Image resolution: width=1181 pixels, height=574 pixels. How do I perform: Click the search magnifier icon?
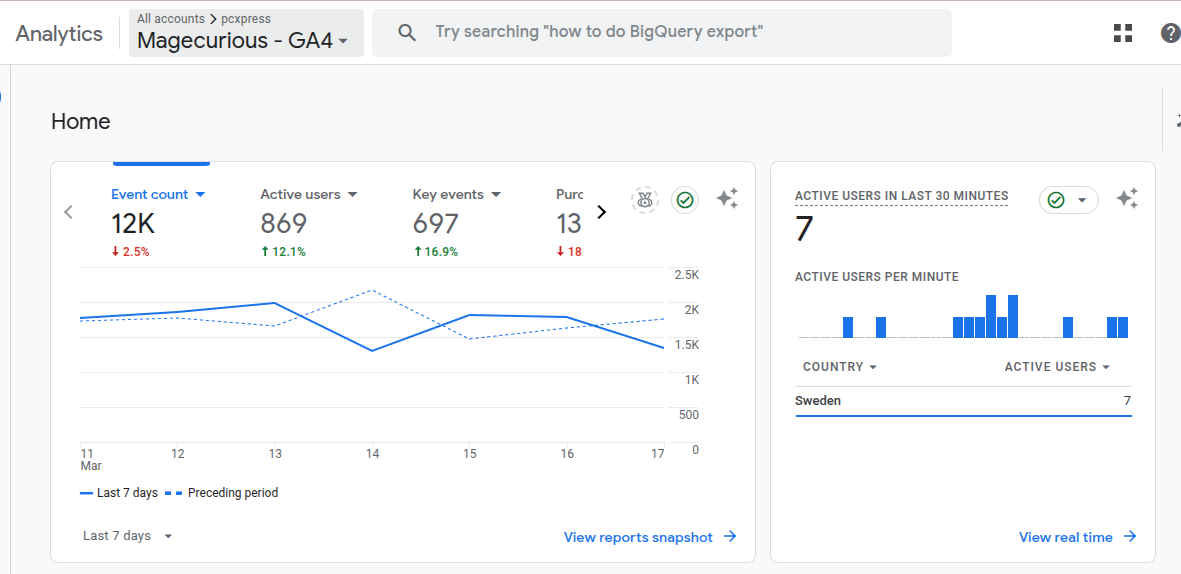click(407, 33)
